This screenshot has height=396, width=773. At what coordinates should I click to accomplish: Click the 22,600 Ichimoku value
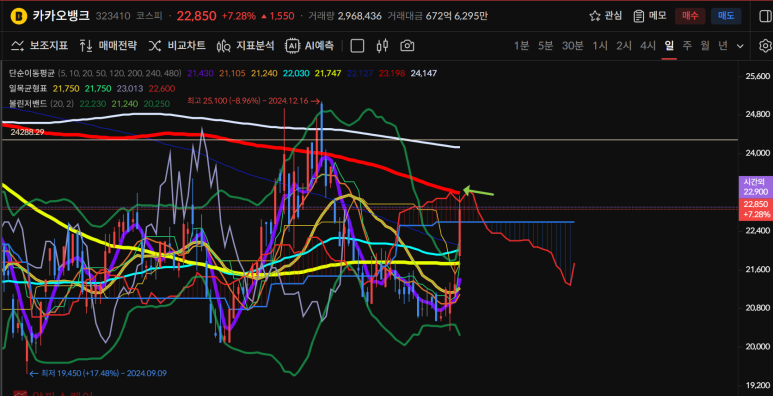click(x=162, y=89)
